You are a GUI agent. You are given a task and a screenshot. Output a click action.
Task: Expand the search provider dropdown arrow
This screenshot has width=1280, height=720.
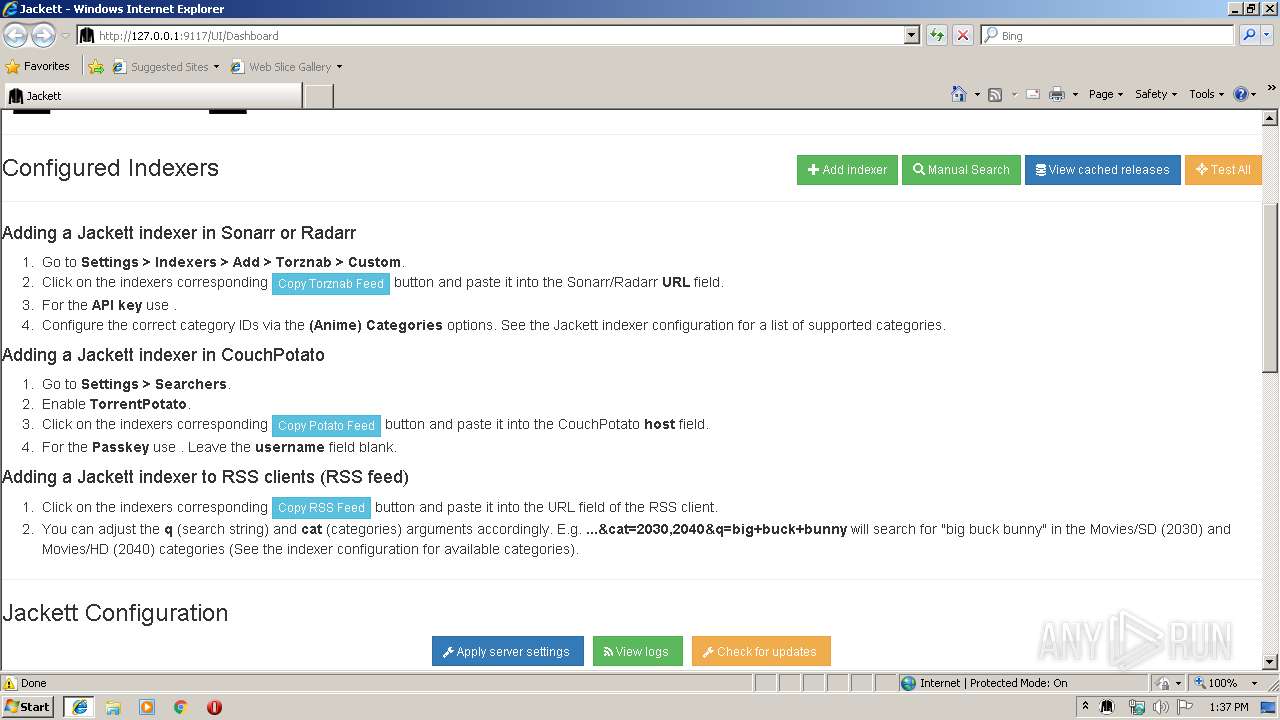pyautogui.click(x=1268, y=35)
